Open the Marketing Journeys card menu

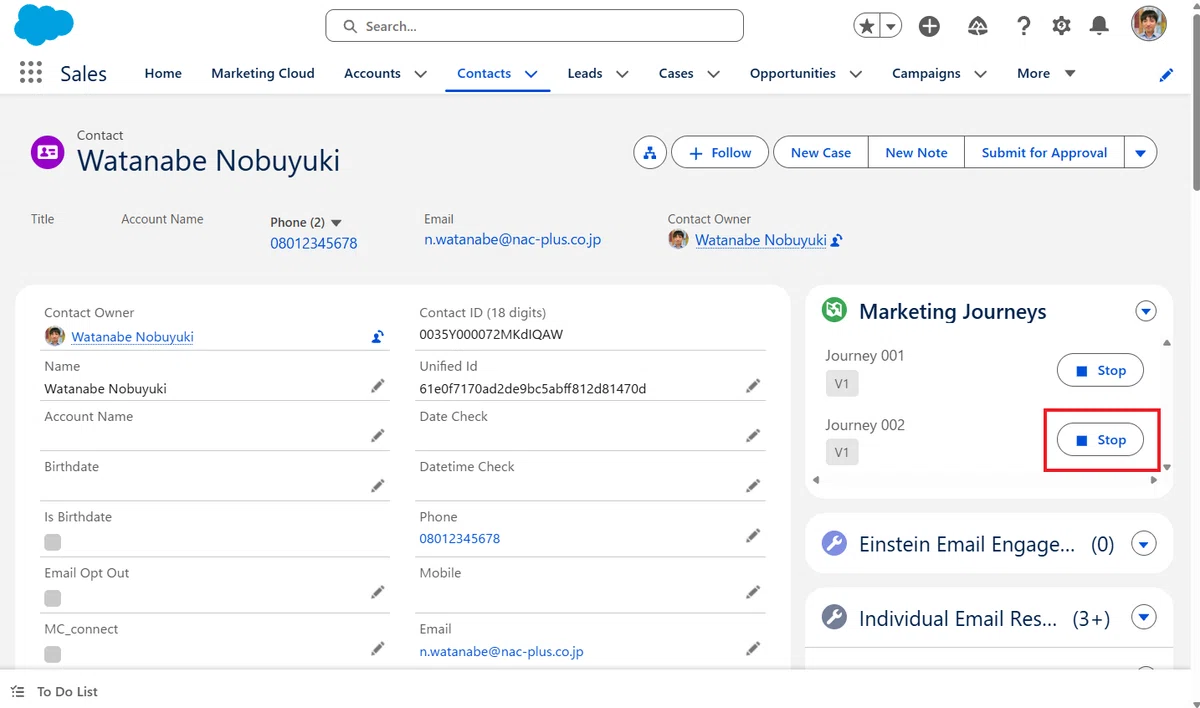(1146, 311)
